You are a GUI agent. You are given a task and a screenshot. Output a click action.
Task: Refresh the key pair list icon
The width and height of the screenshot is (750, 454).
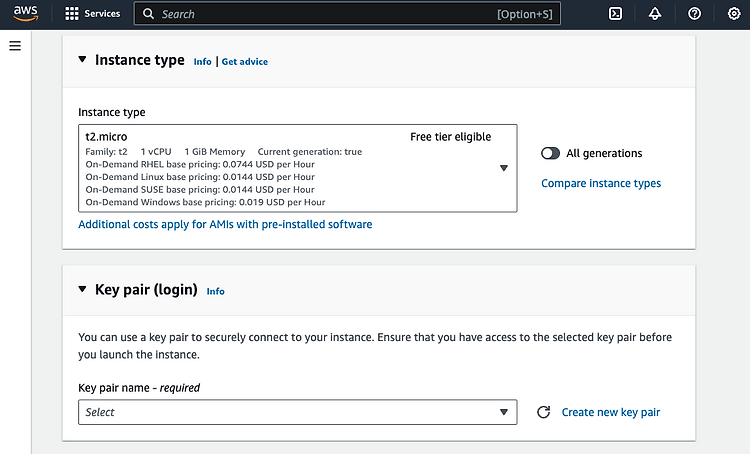coord(543,412)
